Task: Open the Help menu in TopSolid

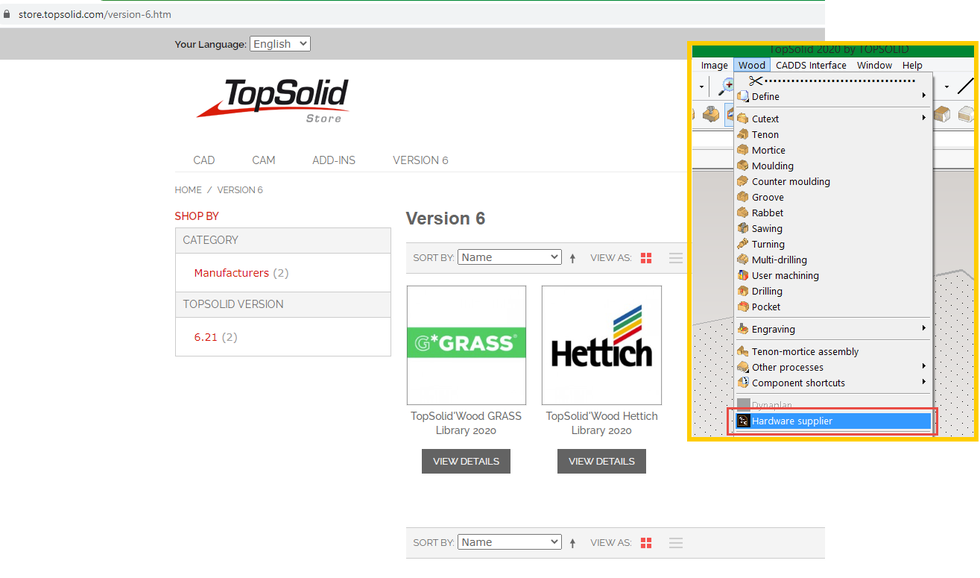Action: 912,65
